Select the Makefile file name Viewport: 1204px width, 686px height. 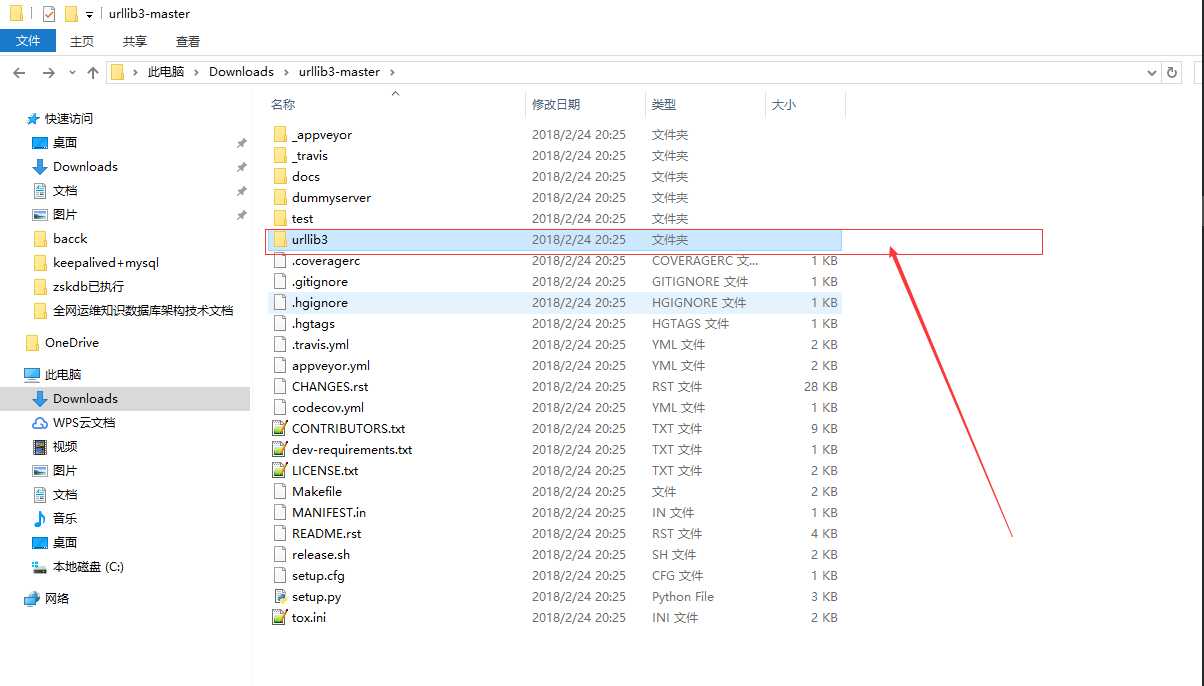(317, 491)
